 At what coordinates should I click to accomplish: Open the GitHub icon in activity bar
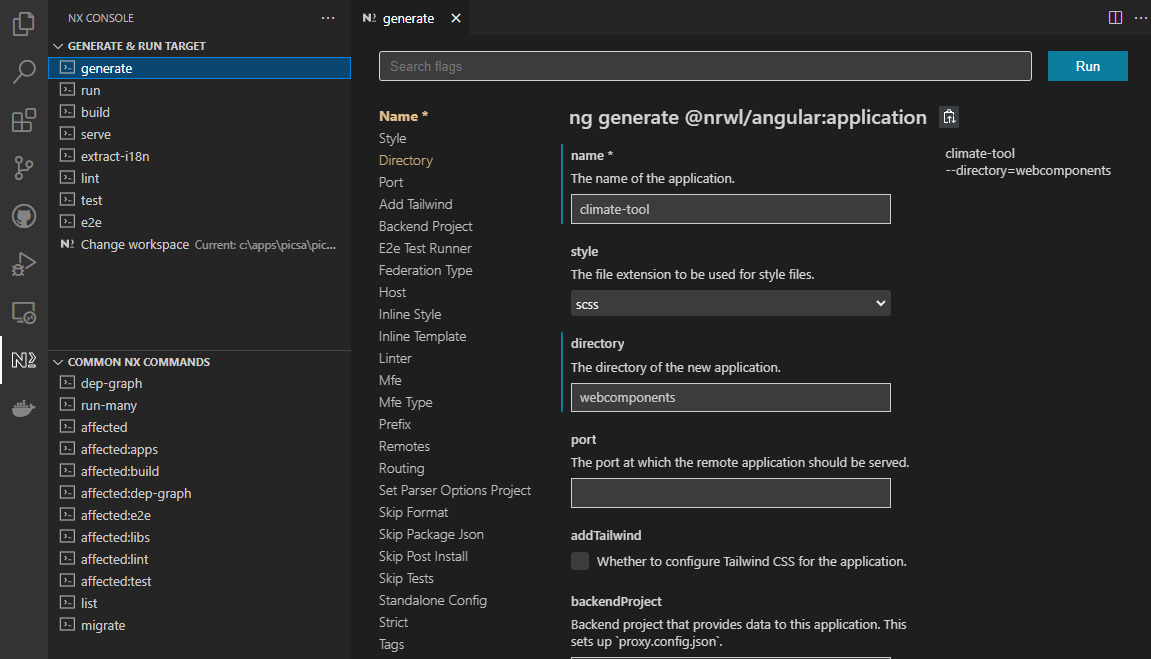(24, 216)
